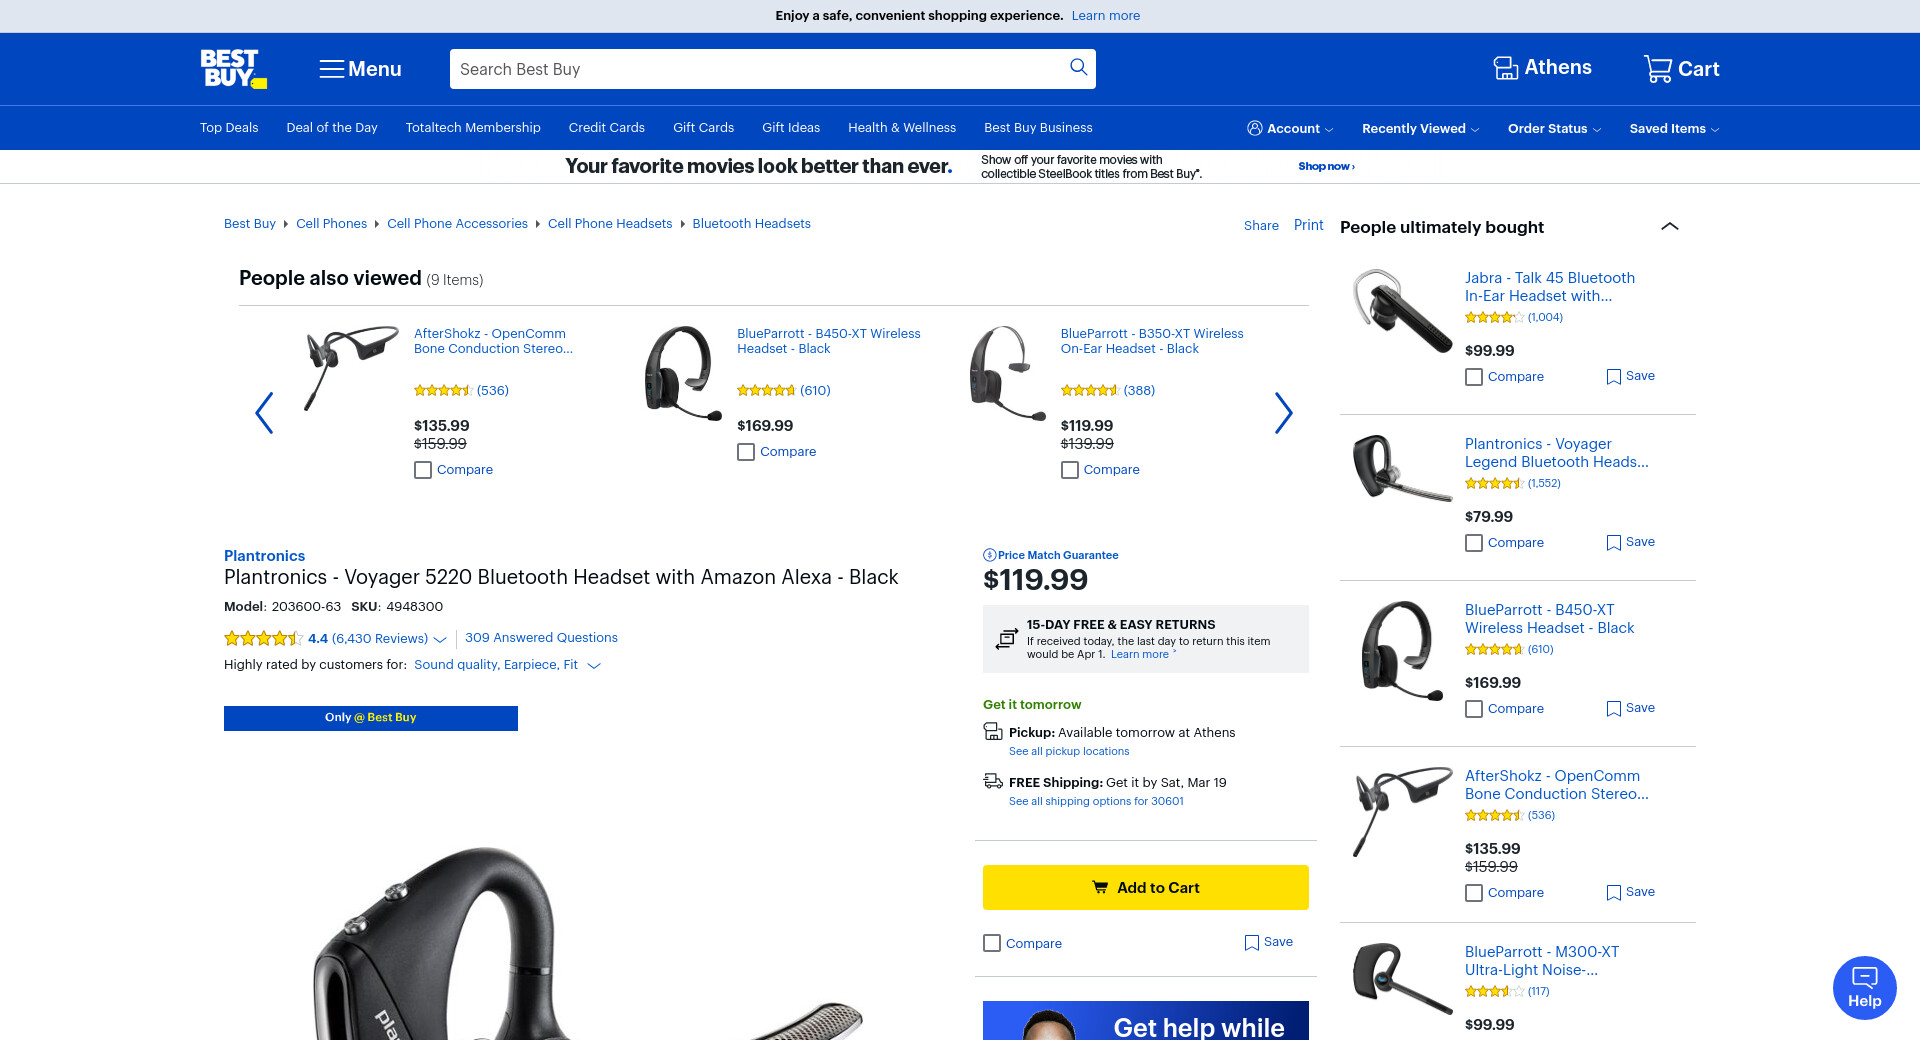Click the Search Best Buy input field

(760, 69)
